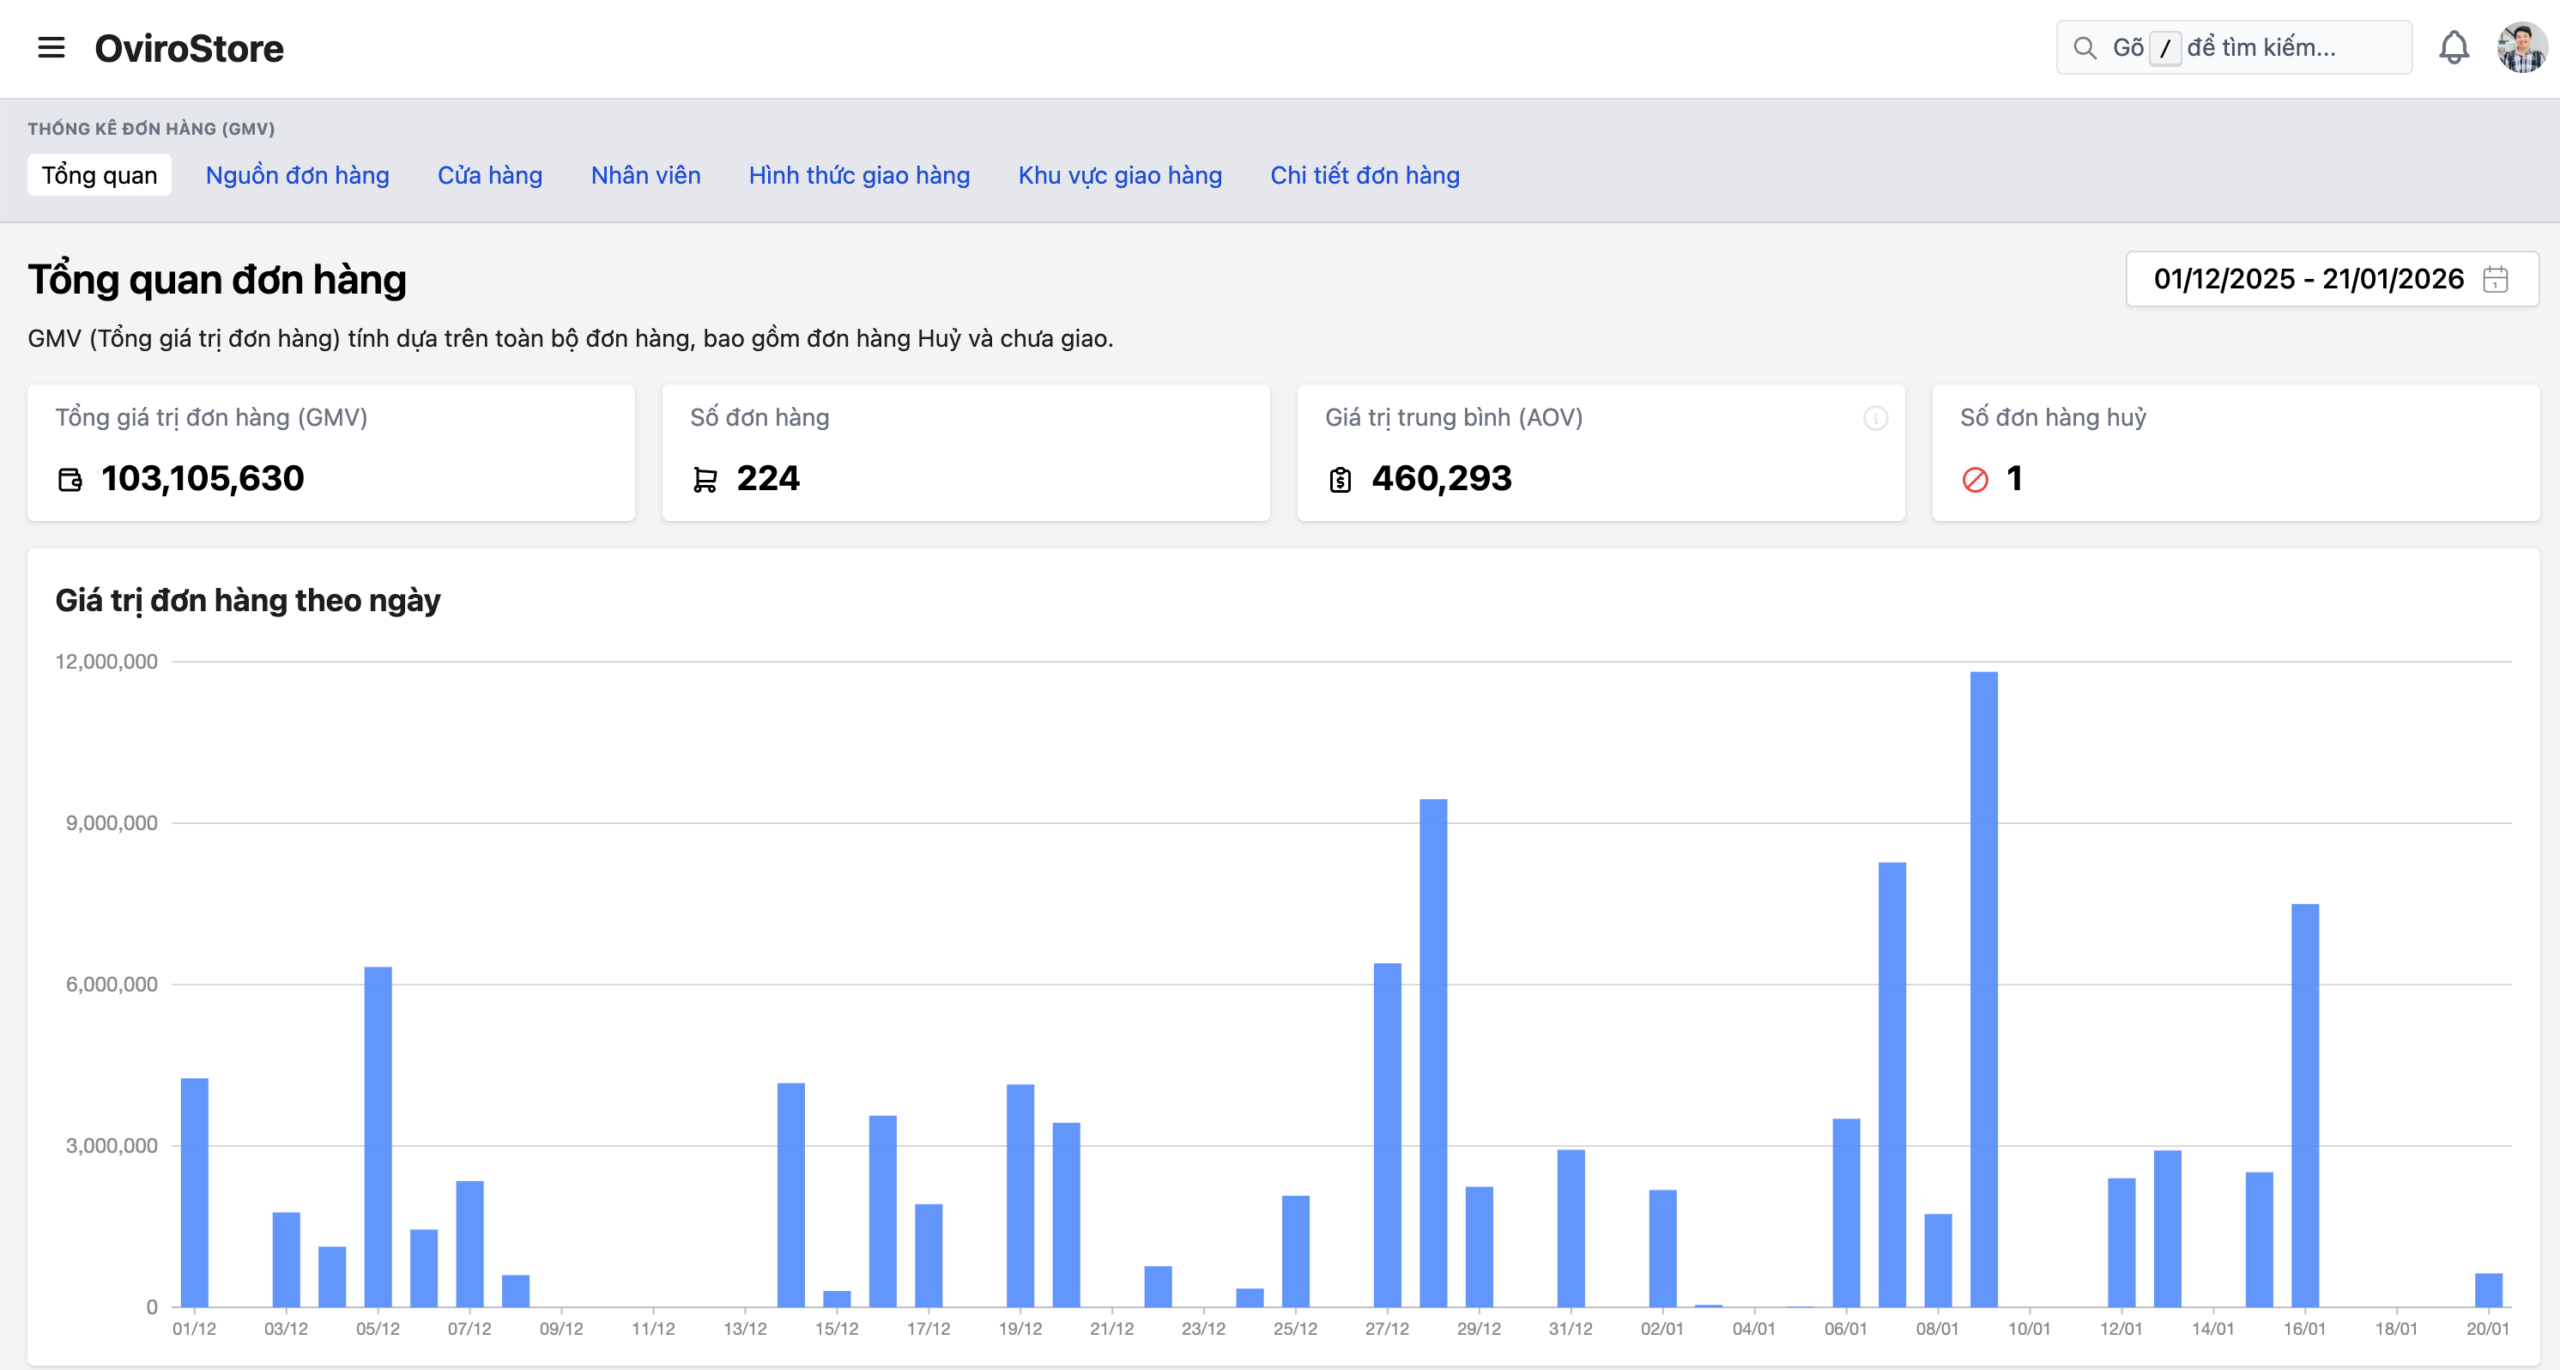Open the date range picker 01/12/2025 - 21/01/2026
This screenshot has width=2560, height=1370.
coord(2308,279)
